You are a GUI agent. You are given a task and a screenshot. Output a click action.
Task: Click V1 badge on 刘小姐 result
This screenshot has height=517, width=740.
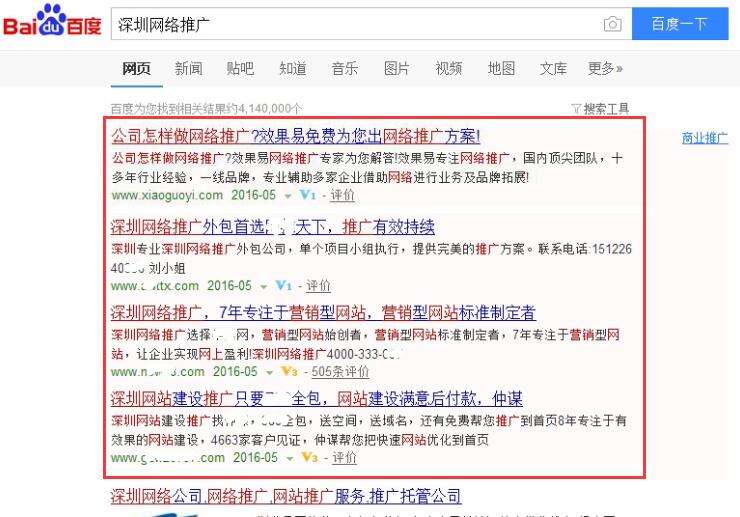[284, 285]
